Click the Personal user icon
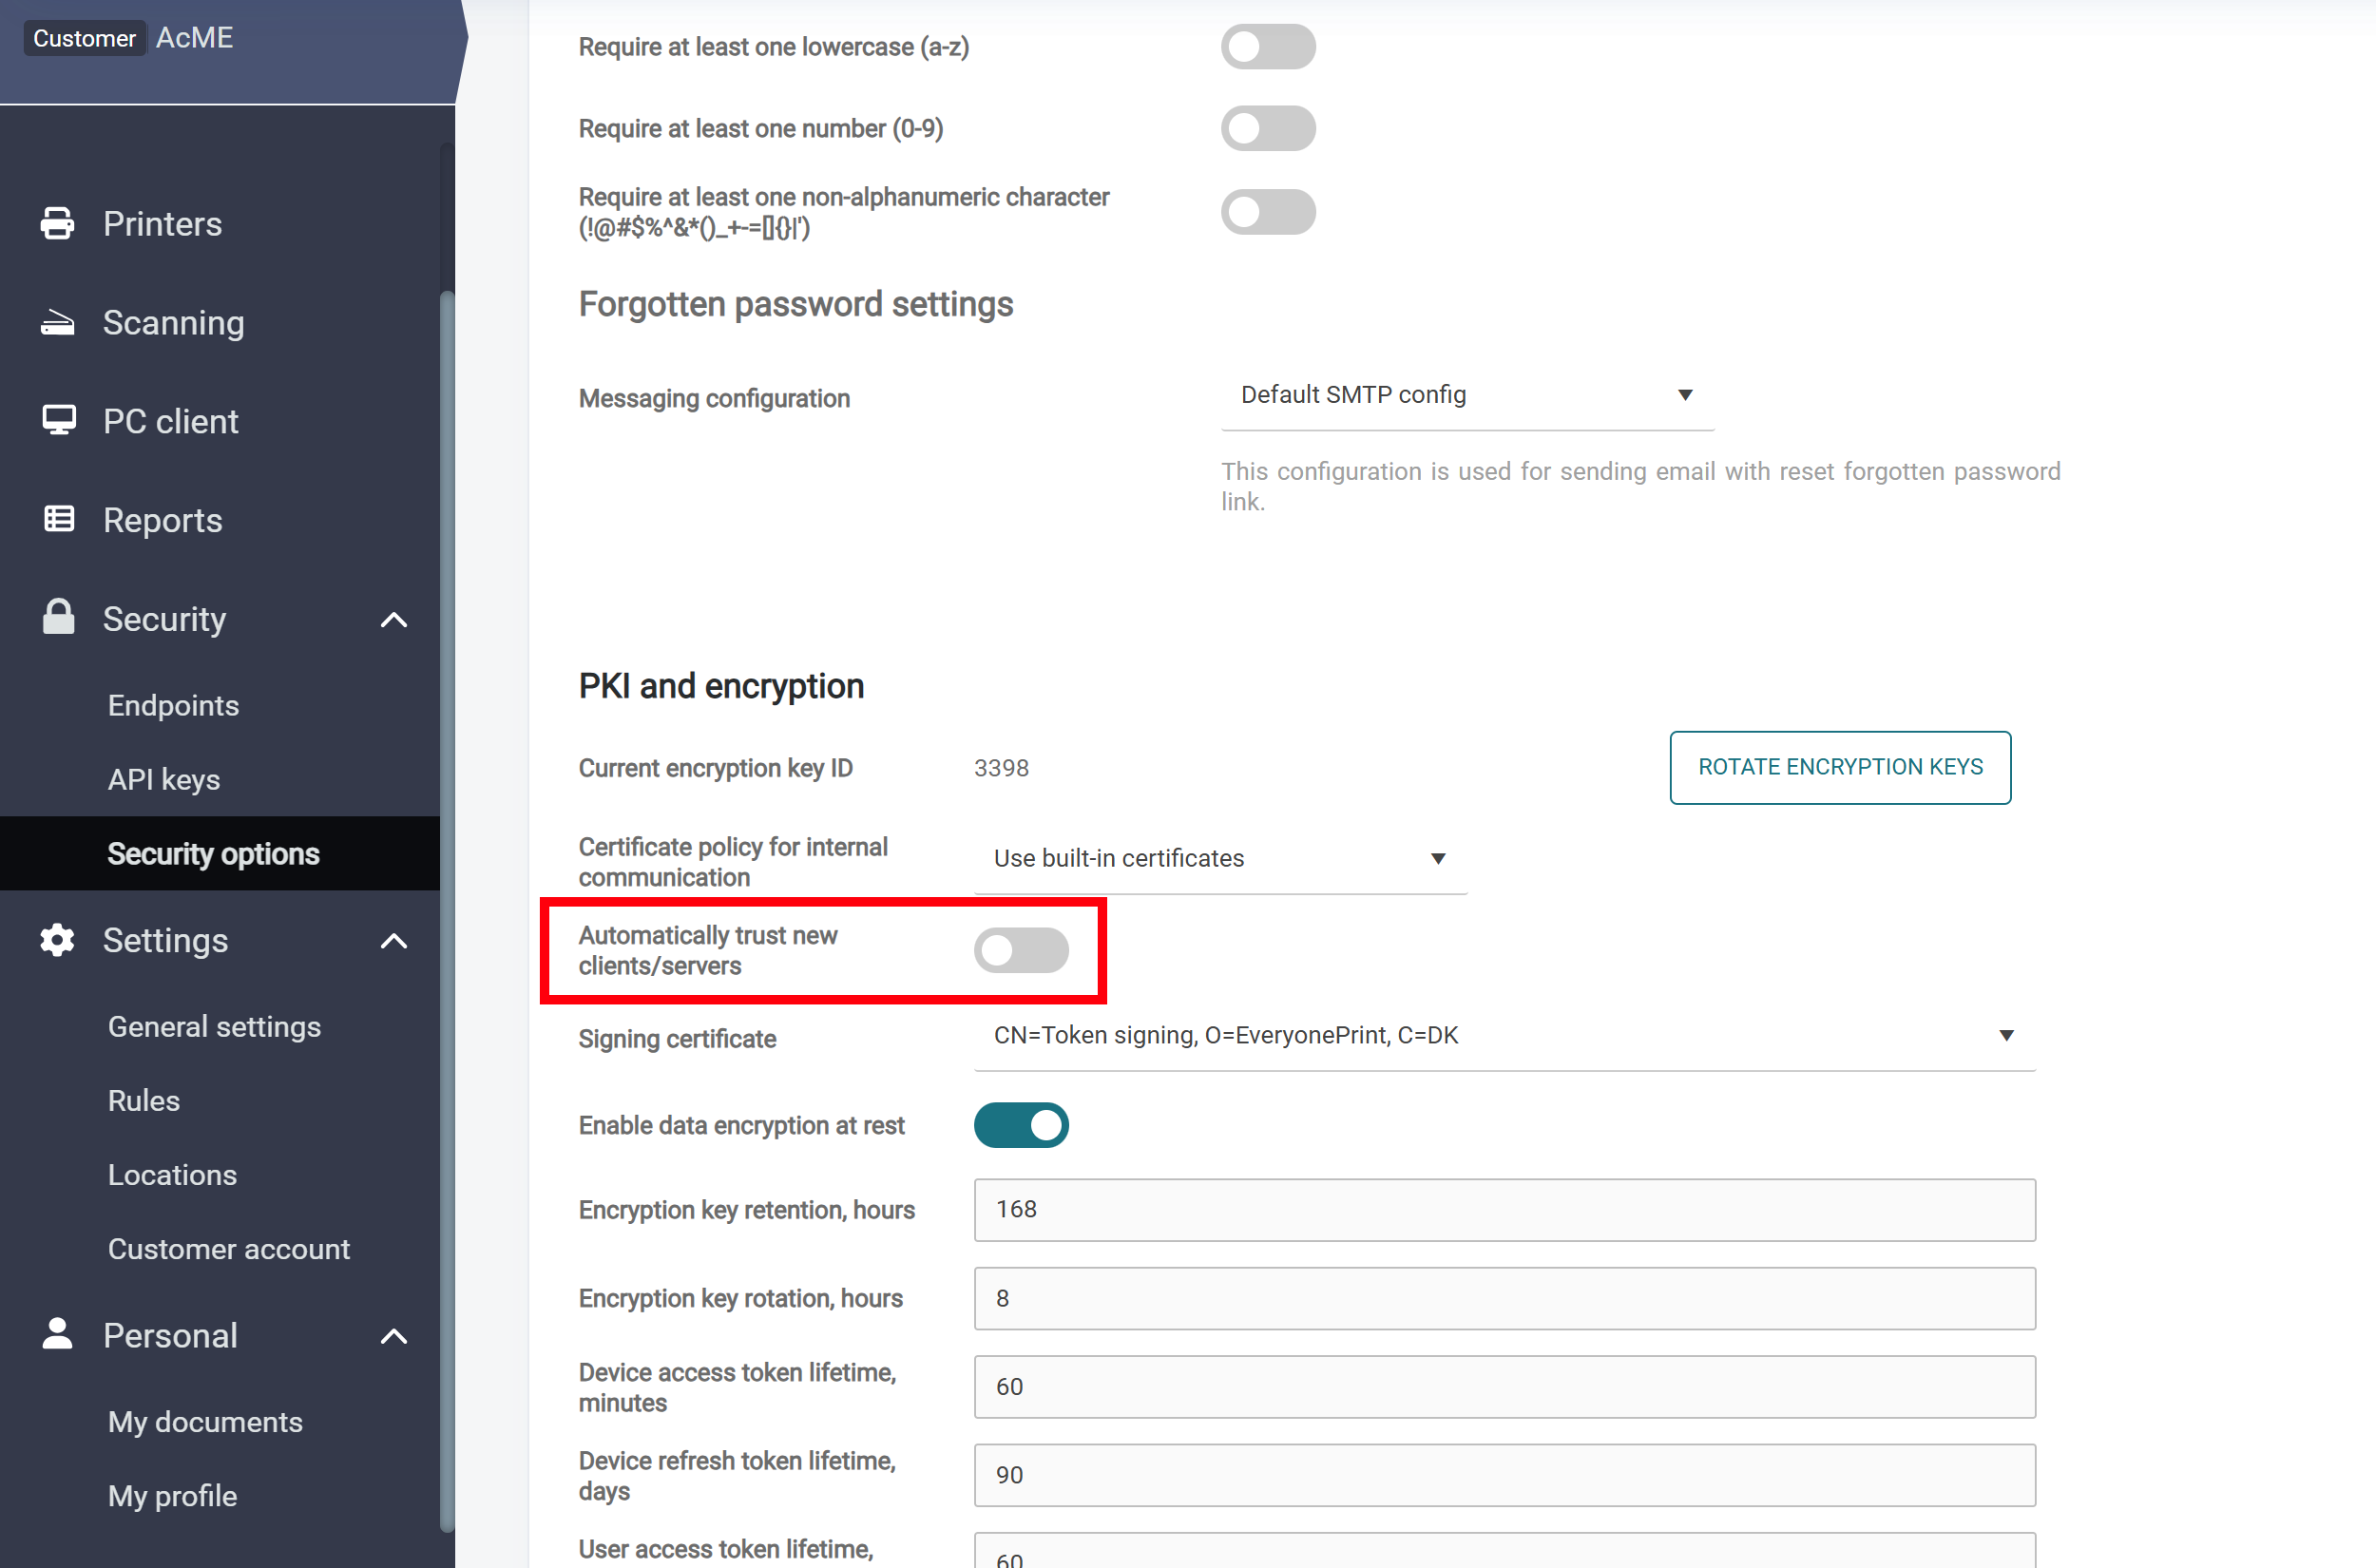 click(x=57, y=1334)
